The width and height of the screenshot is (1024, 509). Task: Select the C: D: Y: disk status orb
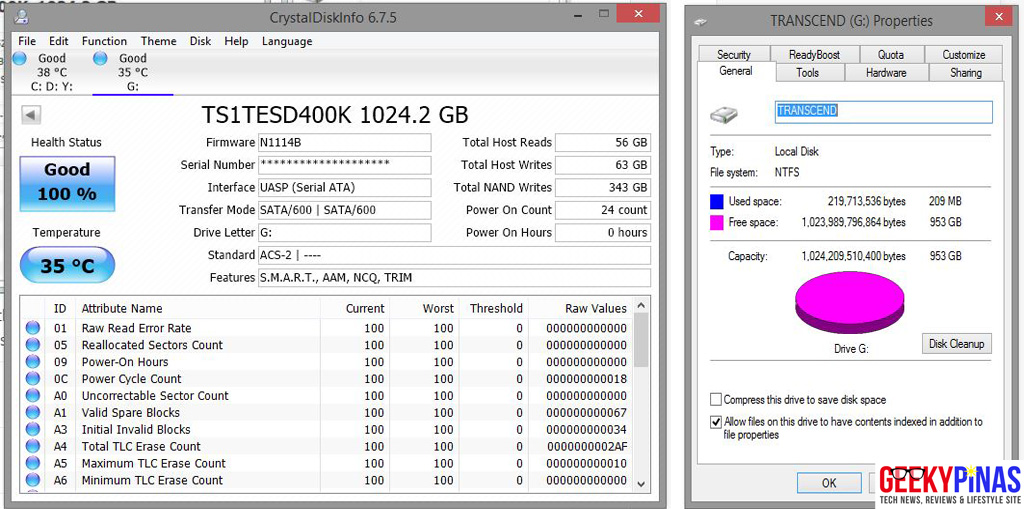tap(20, 59)
